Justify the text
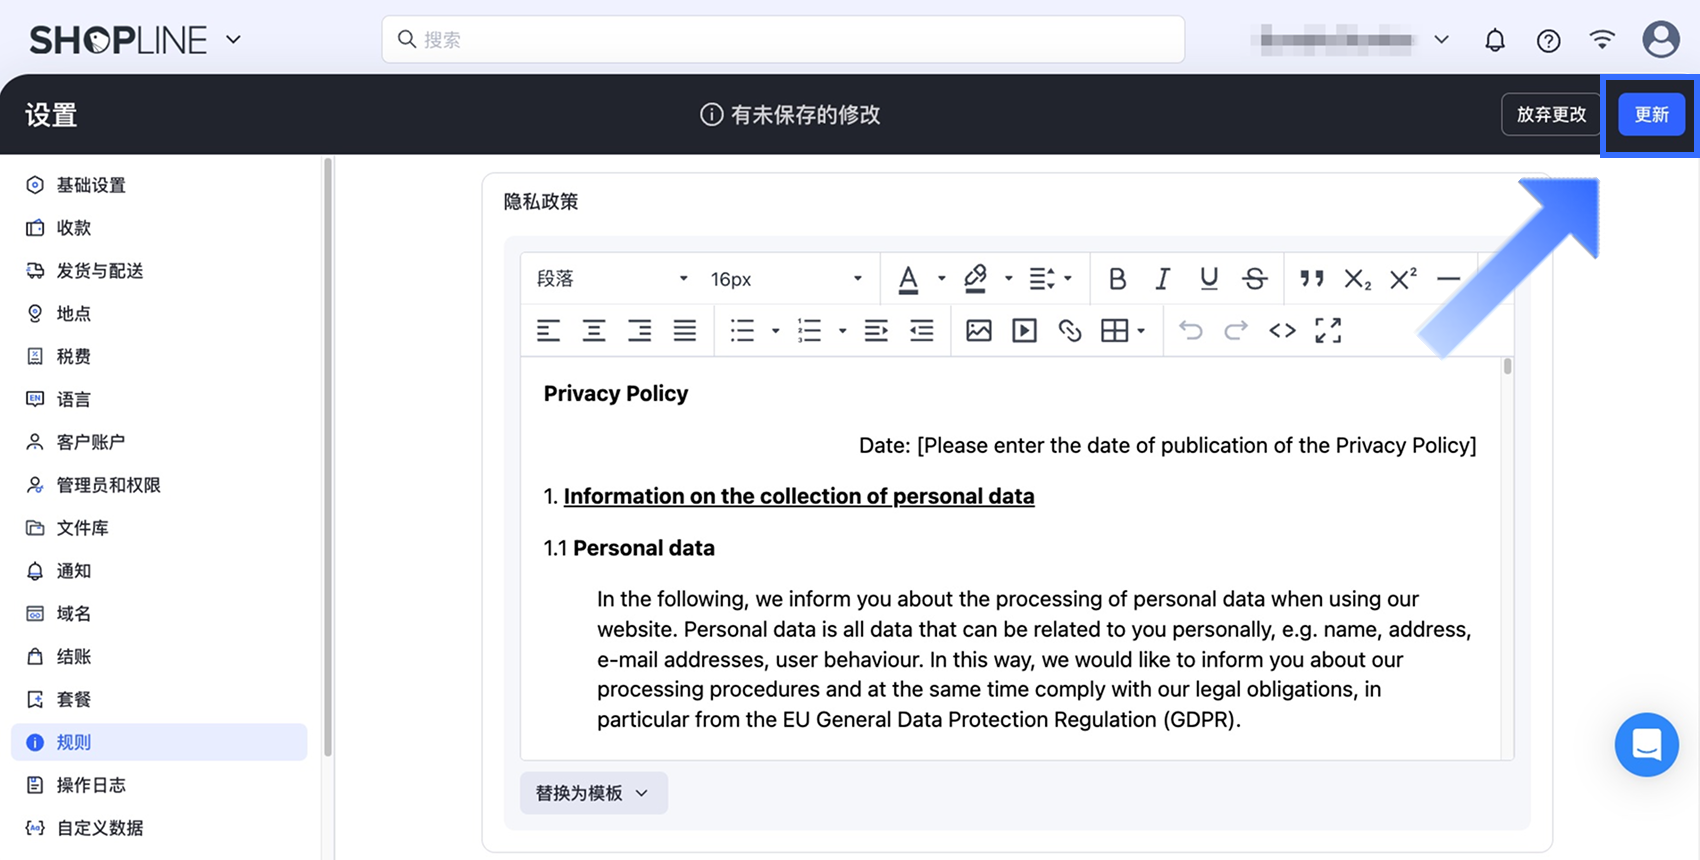 pyautogui.click(x=685, y=331)
